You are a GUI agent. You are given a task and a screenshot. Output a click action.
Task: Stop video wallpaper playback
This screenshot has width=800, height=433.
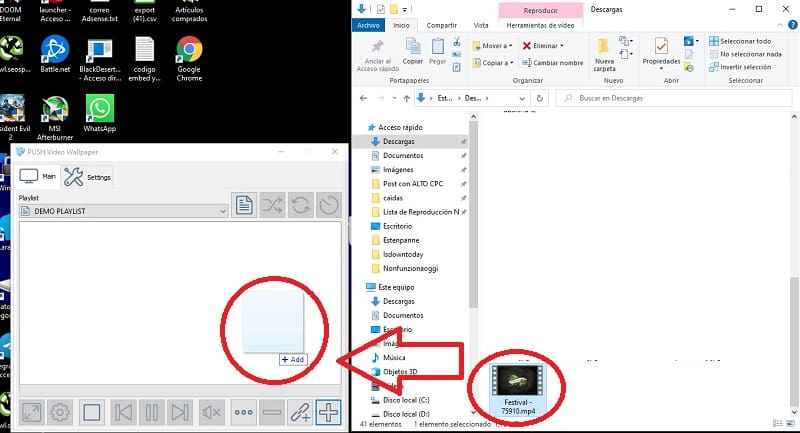point(92,412)
